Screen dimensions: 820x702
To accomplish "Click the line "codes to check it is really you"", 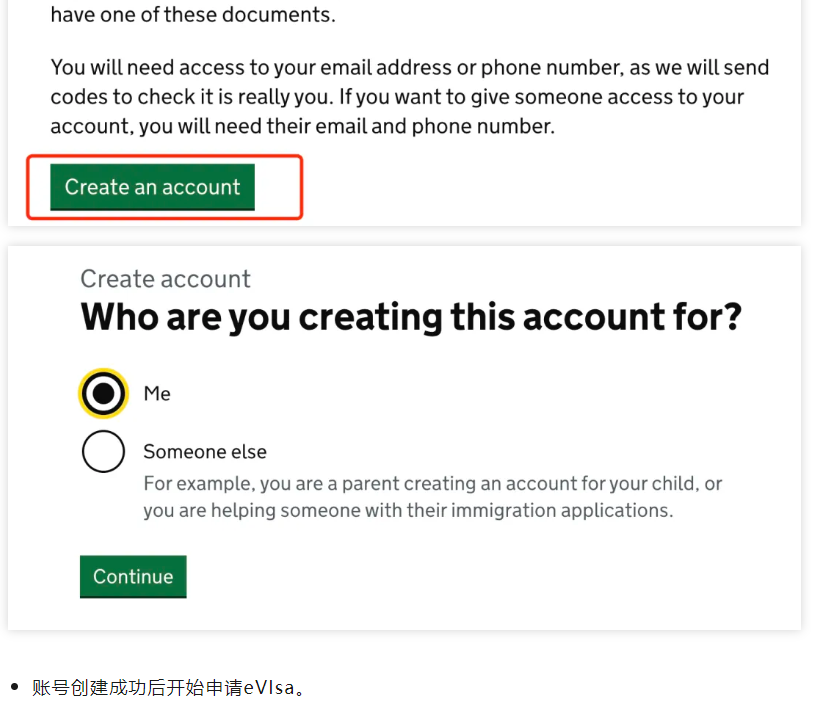I will tap(397, 98).
